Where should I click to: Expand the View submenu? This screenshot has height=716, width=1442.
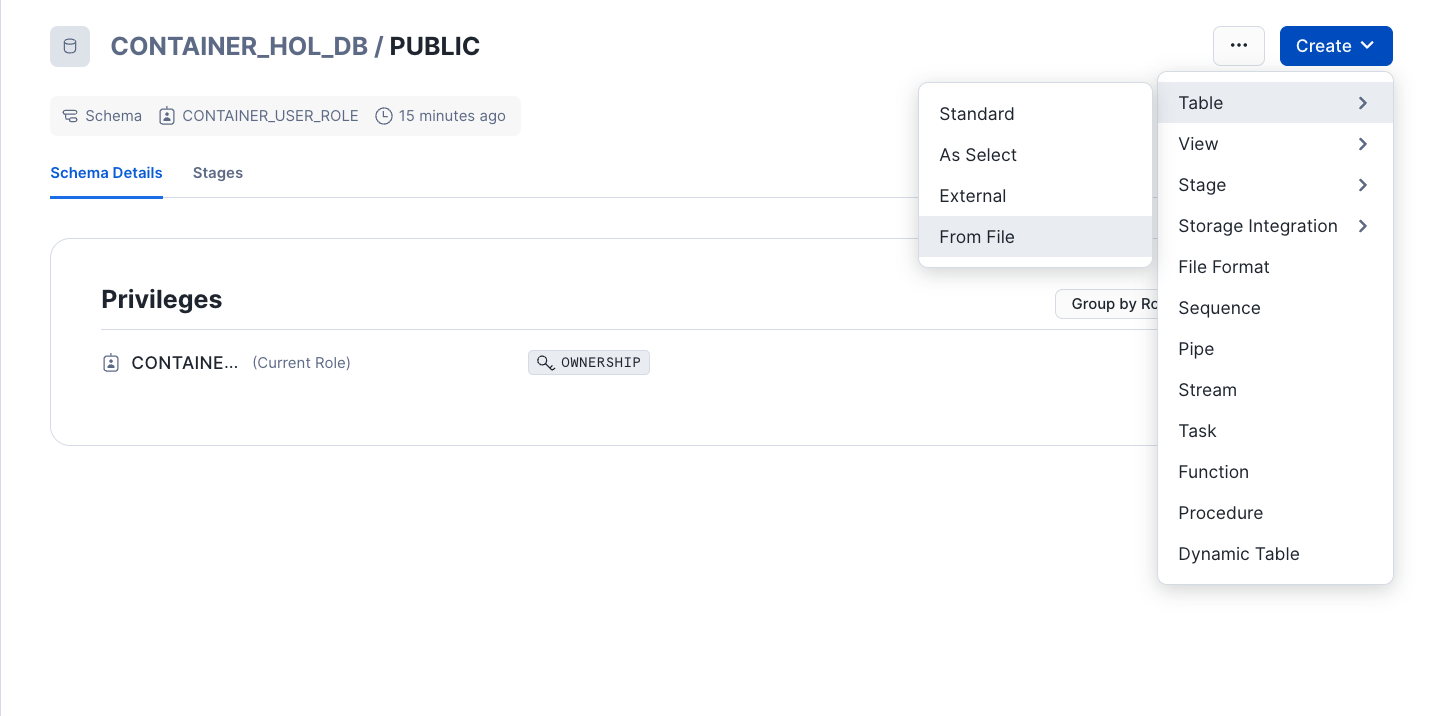click(x=1274, y=144)
